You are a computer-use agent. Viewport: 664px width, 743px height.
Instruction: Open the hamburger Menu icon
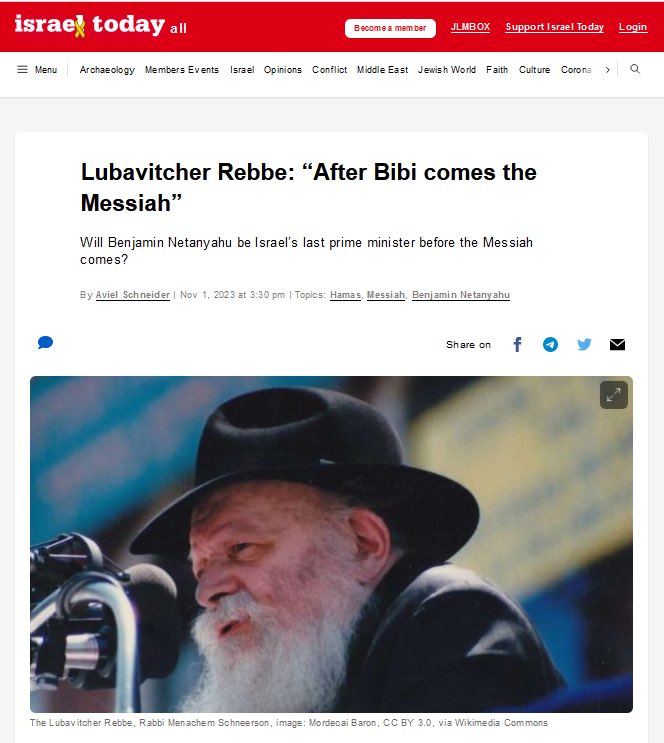click(22, 70)
